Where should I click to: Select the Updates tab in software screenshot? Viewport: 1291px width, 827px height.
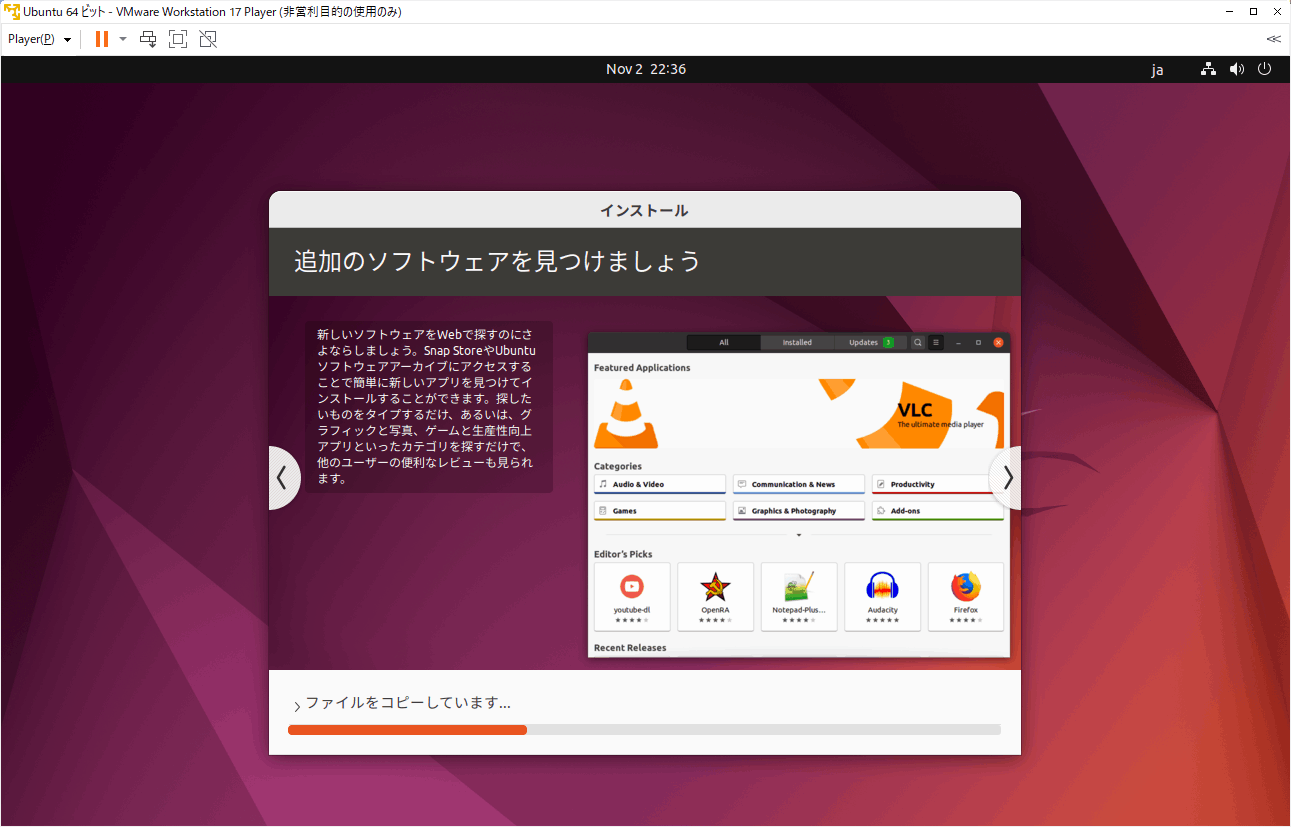(870, 342)
